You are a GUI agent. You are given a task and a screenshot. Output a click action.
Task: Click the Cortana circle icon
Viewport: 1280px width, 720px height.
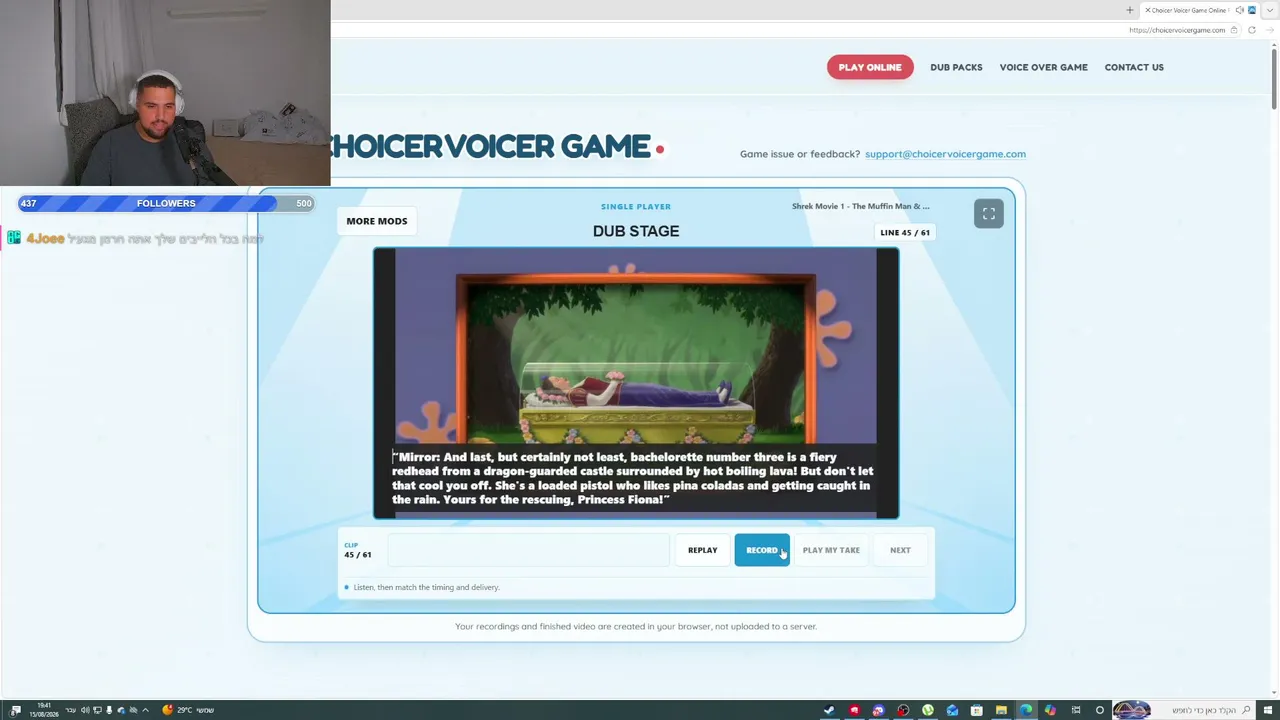click(x=1100, y=710)
